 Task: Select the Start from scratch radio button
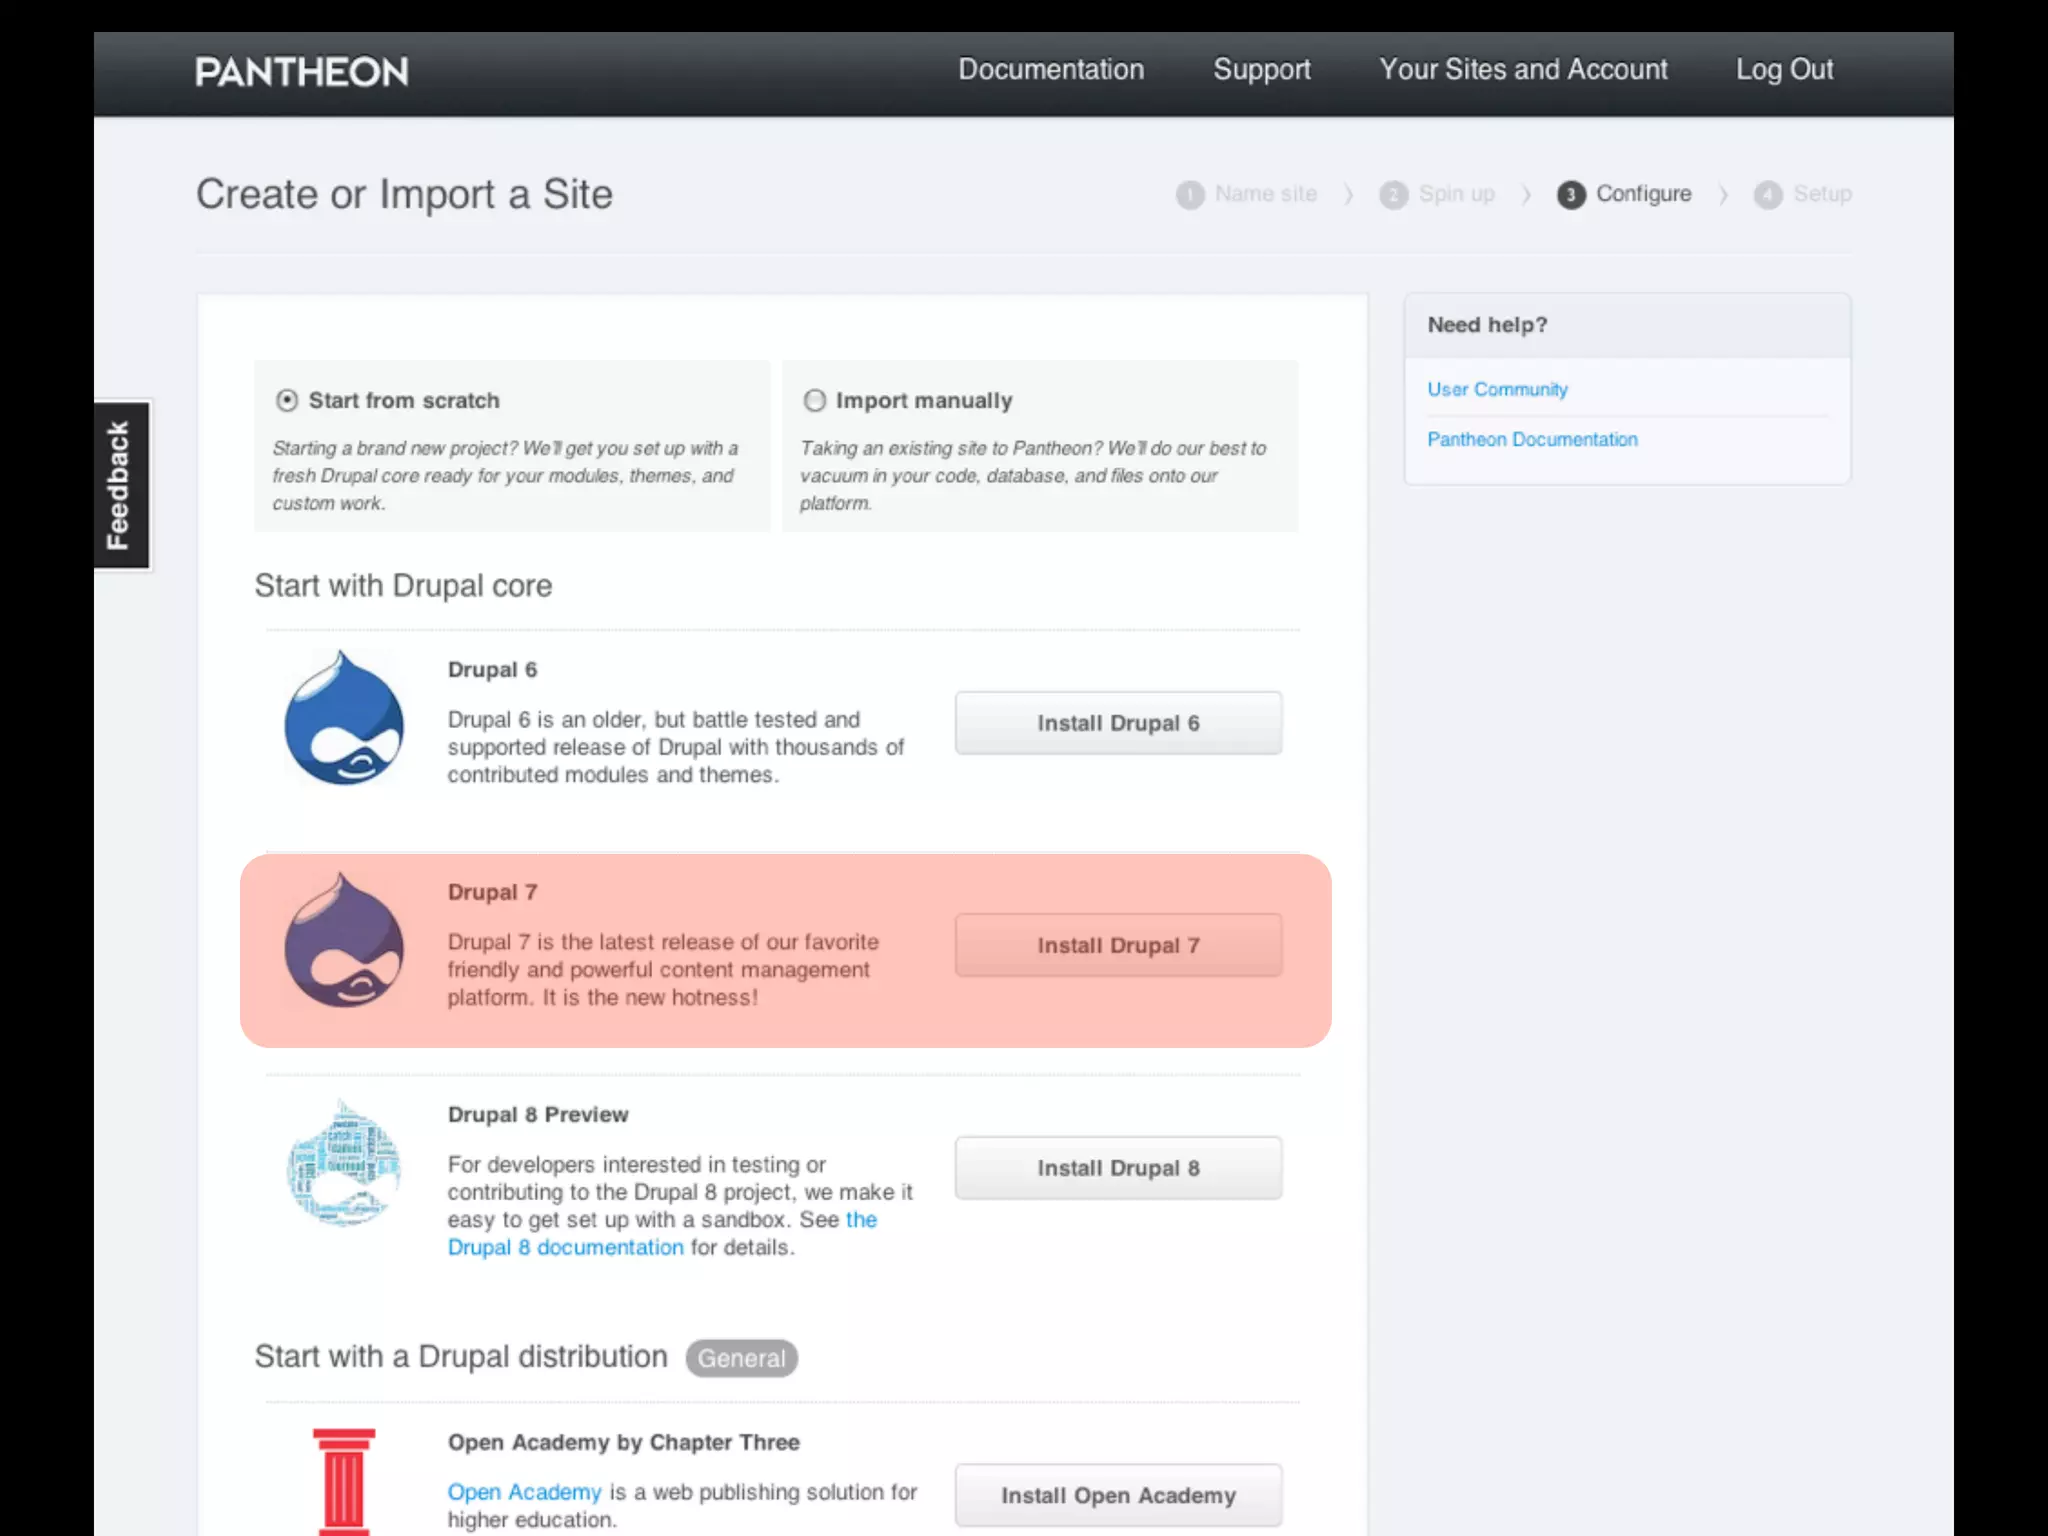287,401
